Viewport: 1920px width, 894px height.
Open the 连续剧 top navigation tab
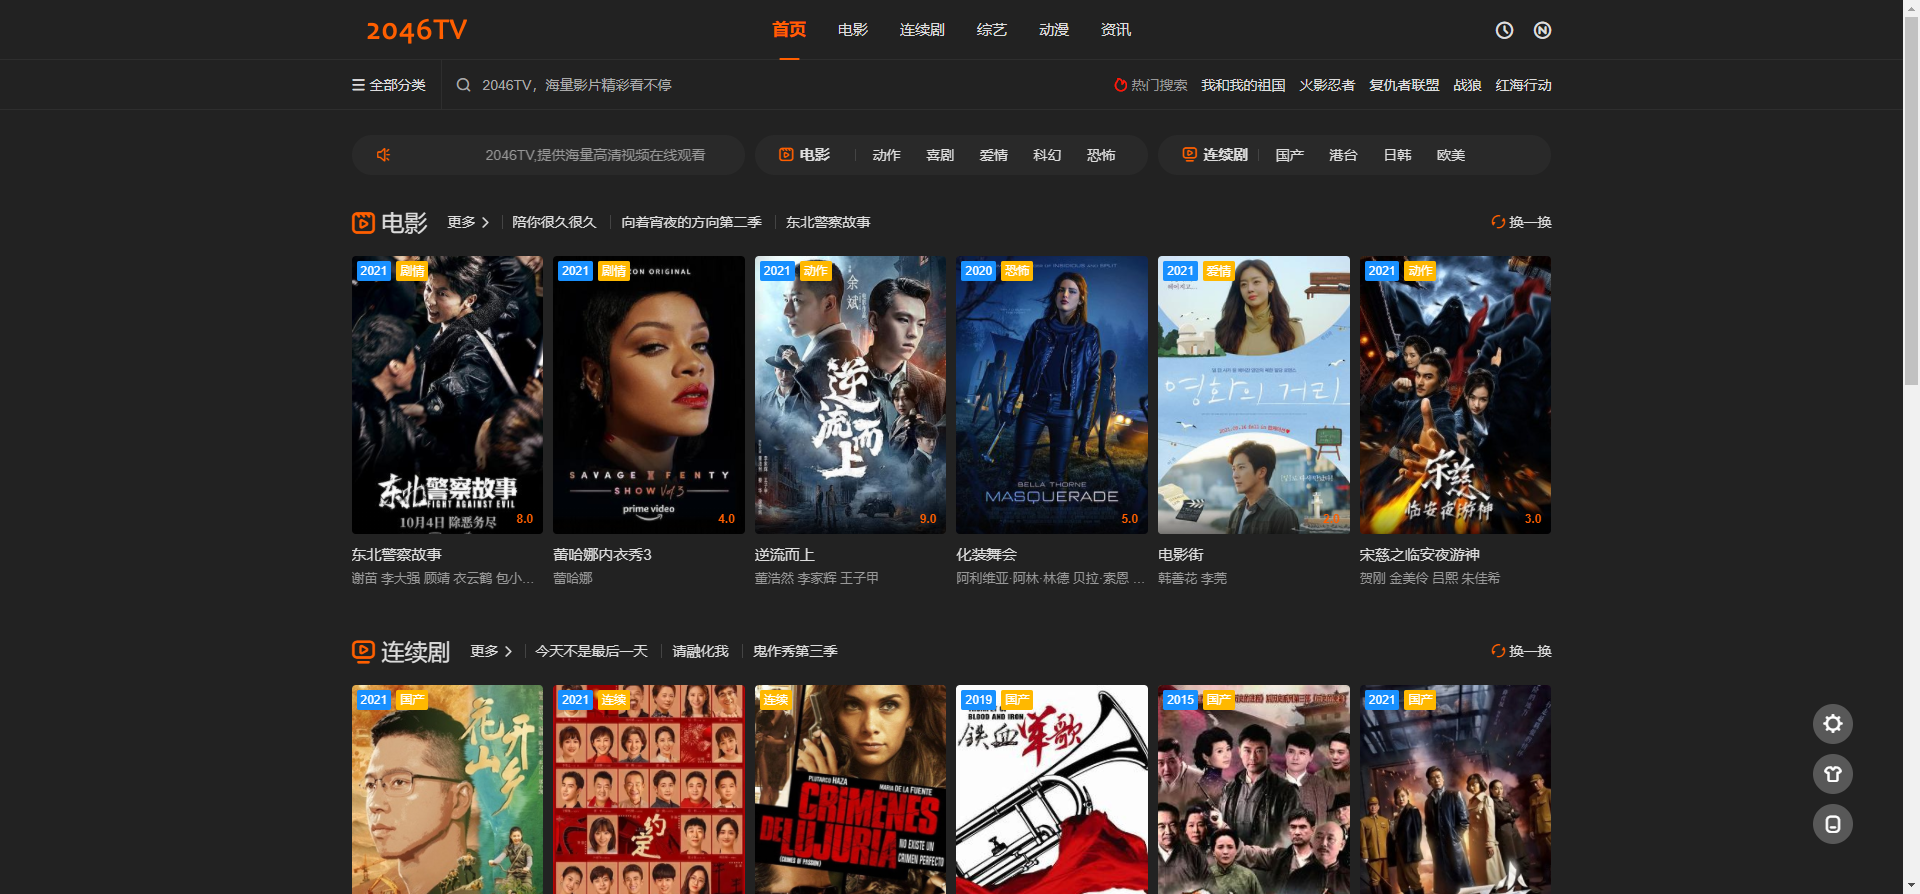[x=922, y=30]
